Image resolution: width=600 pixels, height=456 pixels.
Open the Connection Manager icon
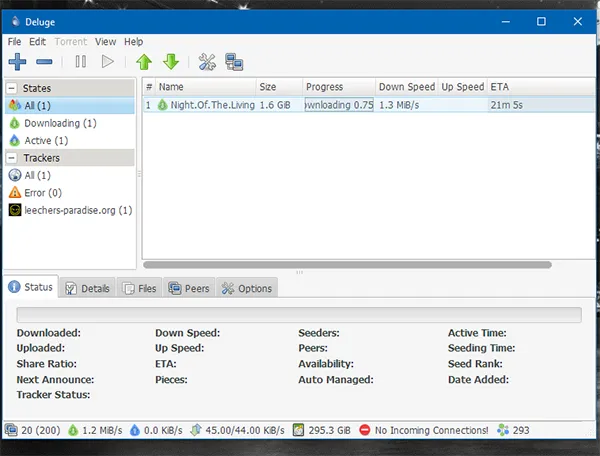(x=235, y=62)
